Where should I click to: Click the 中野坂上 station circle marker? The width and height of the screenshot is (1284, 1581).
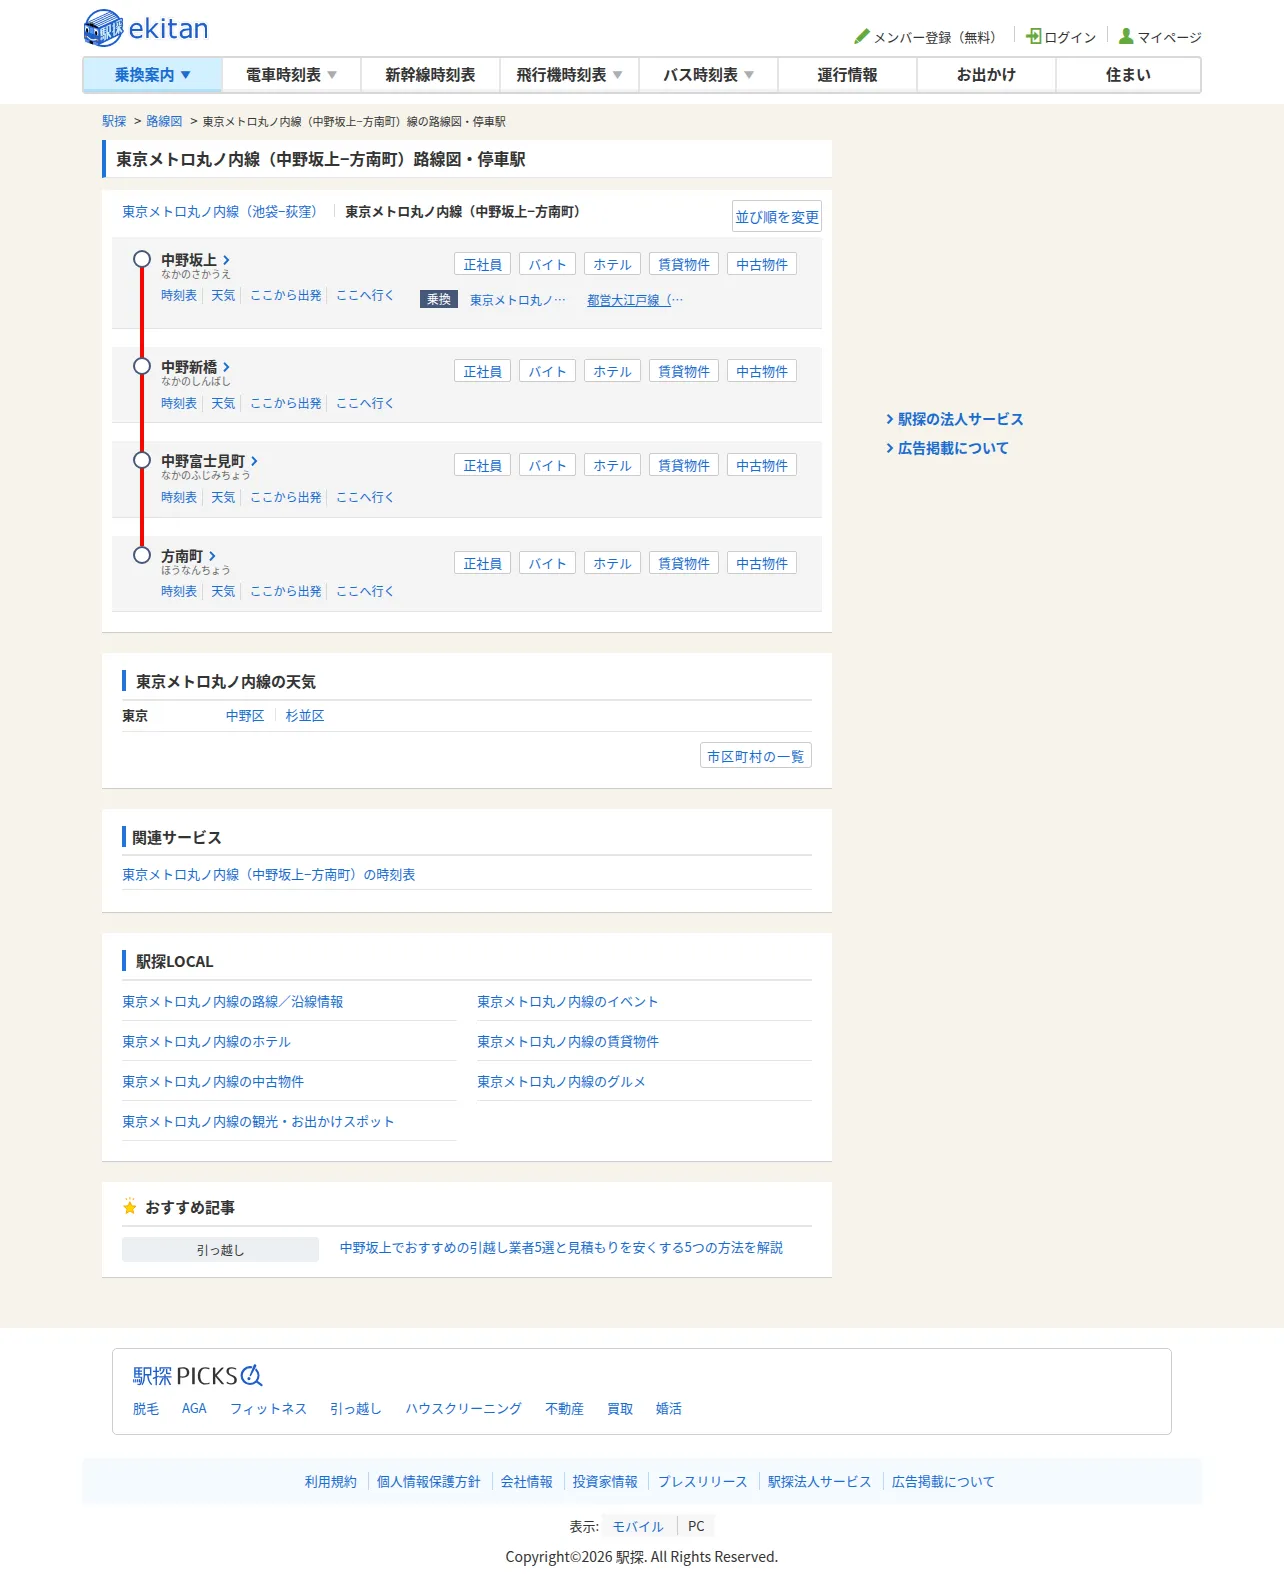tap(142, 259)
